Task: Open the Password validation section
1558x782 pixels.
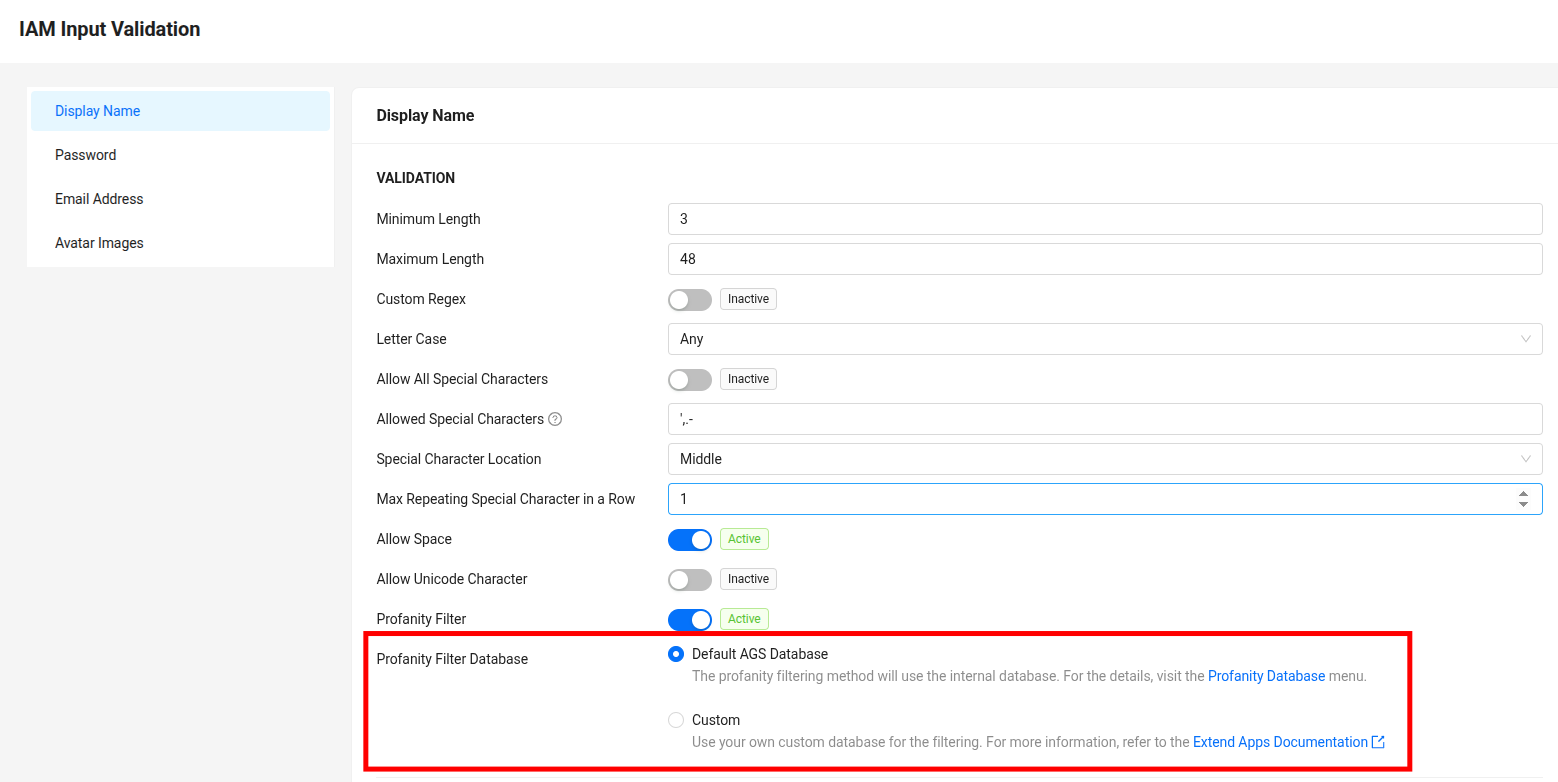Action: coord(86,155)
